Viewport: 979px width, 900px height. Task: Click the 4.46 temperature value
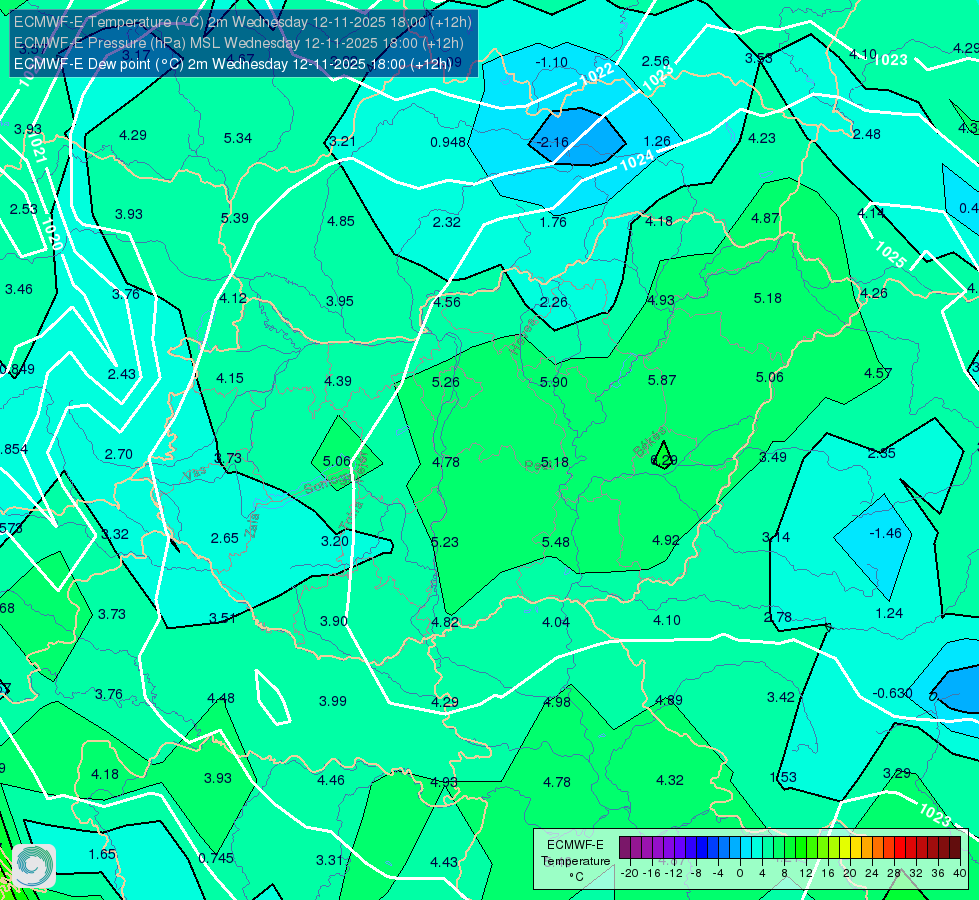331,780
